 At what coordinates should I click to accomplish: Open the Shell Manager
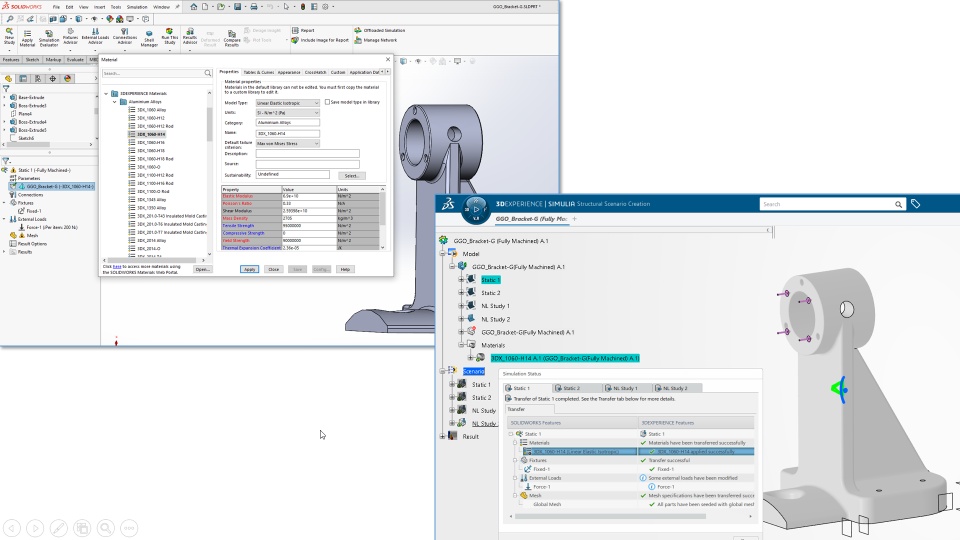point(149,38)
